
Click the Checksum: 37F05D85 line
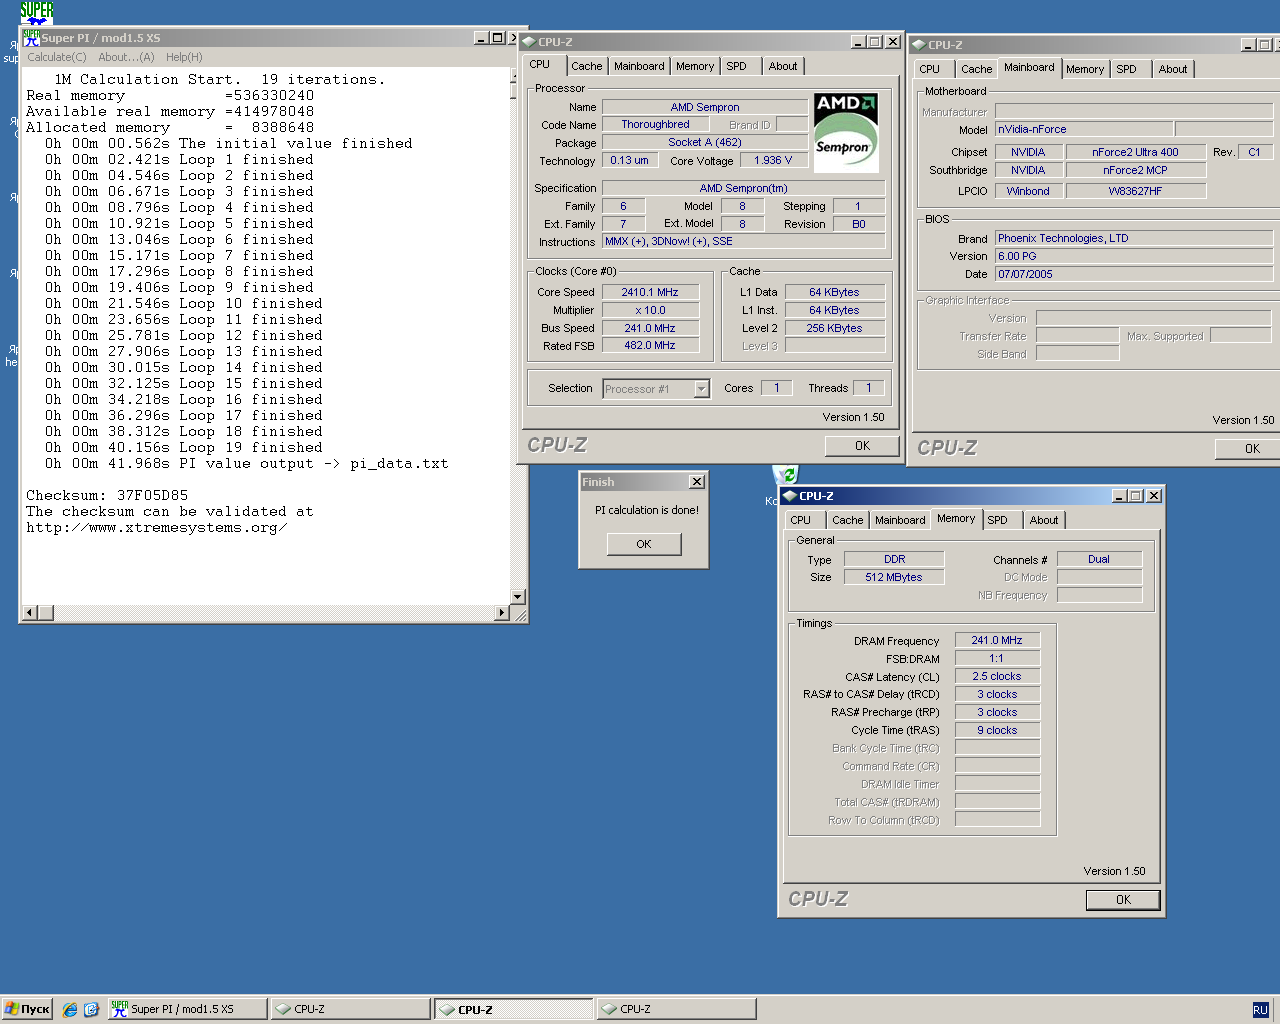click(107, 495)
